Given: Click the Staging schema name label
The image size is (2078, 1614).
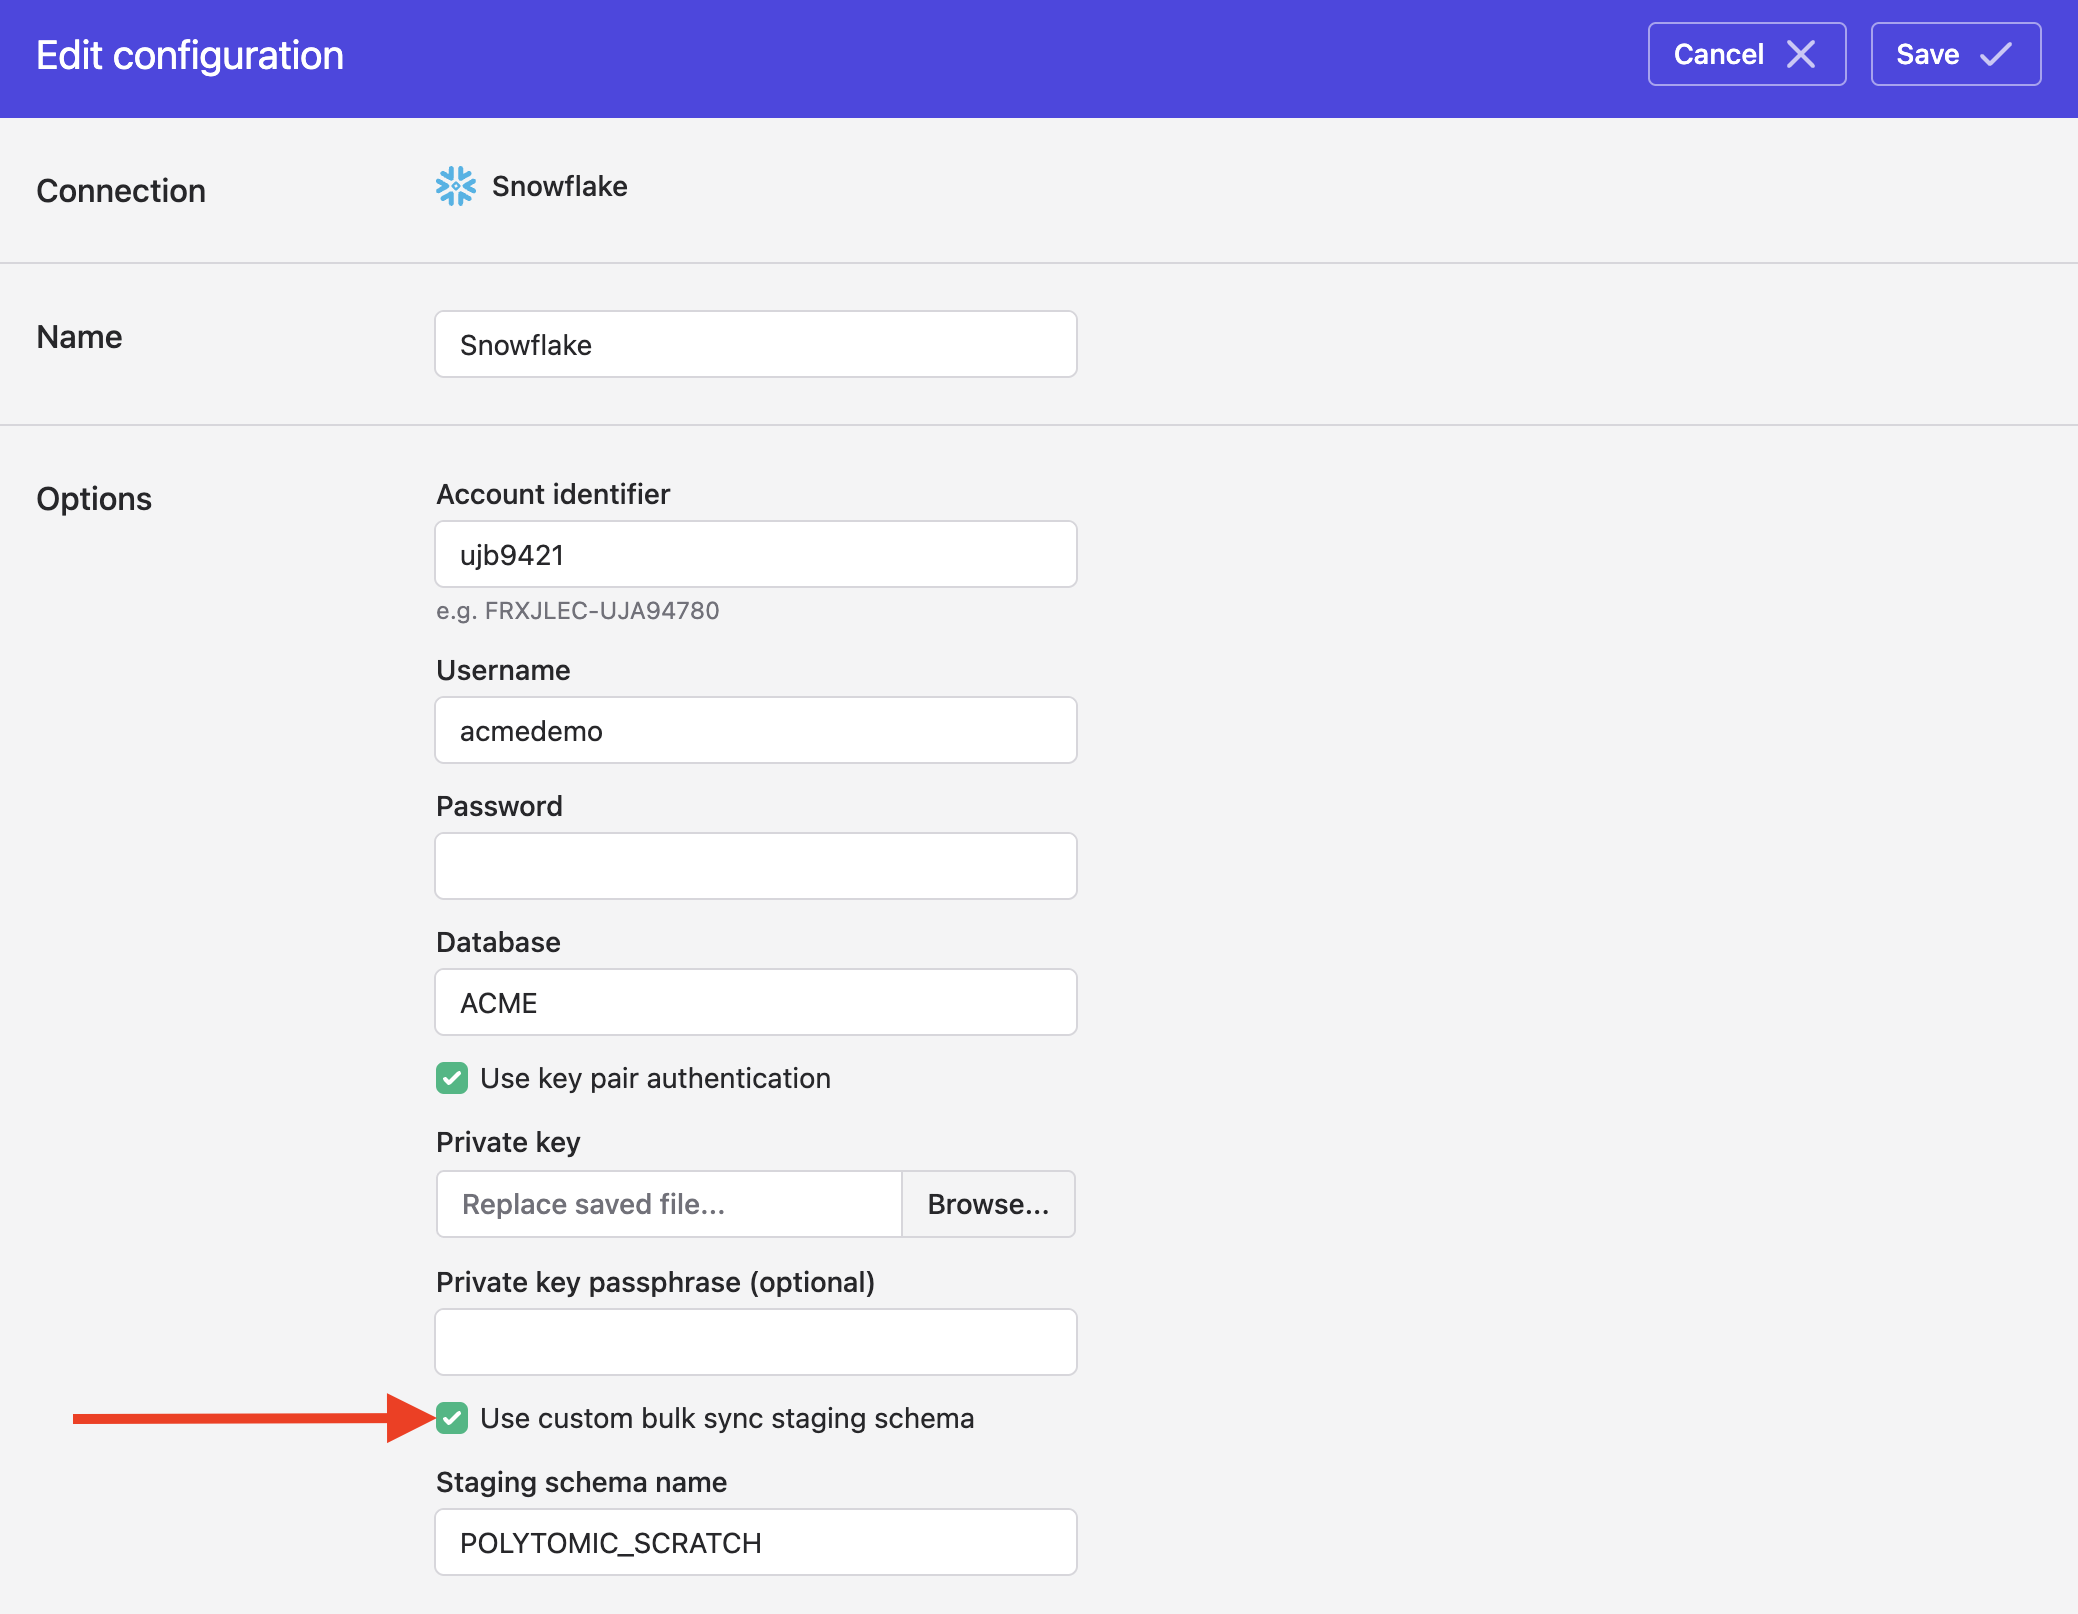Looking at the screenshot, I should pyautogui.click(x=581, y=1482).
